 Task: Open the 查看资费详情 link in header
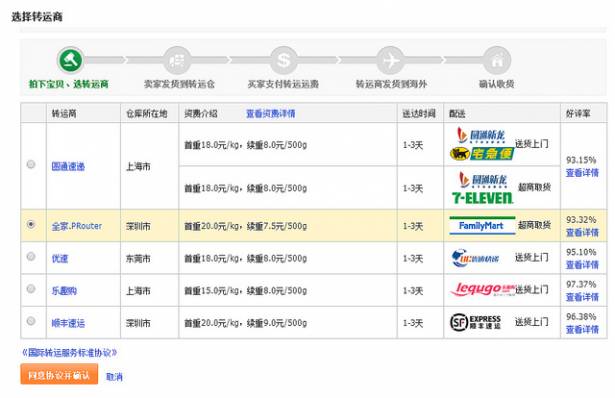tap(271, 114)
